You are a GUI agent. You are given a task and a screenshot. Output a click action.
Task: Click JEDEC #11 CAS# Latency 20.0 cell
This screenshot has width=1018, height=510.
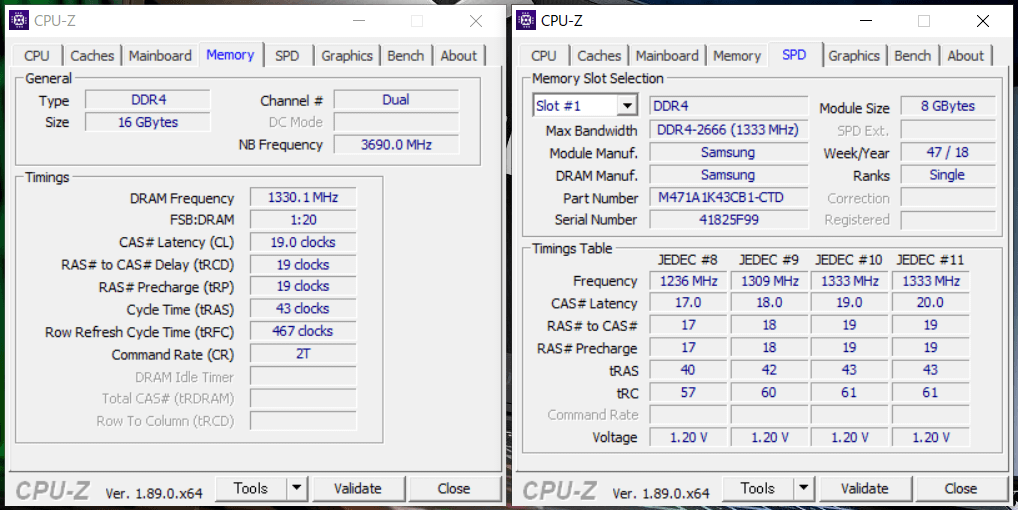pos(930,303)
